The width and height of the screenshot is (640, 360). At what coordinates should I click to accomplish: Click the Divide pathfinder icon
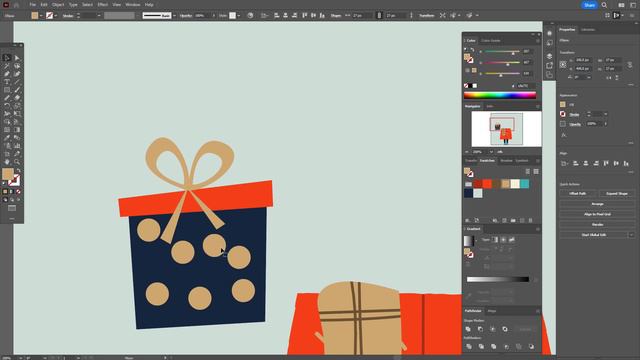(x=469, y=347)
